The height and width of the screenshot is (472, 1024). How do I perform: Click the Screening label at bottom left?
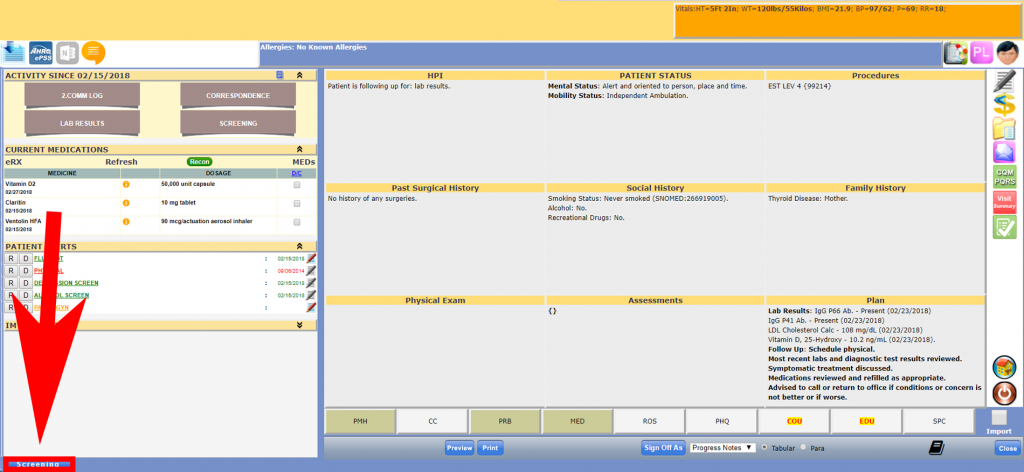coord(38,464)
